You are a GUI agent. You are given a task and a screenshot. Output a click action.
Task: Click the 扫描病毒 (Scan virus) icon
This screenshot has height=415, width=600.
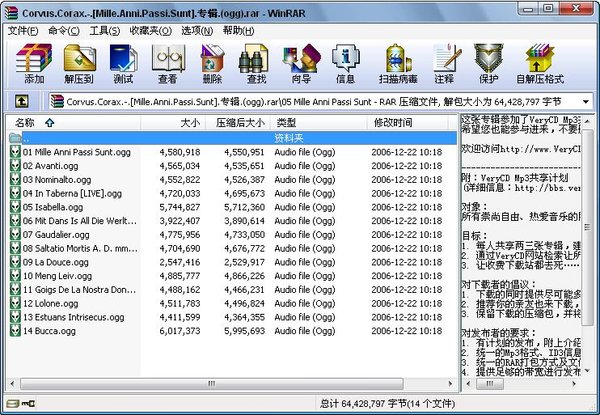point(398,58)
